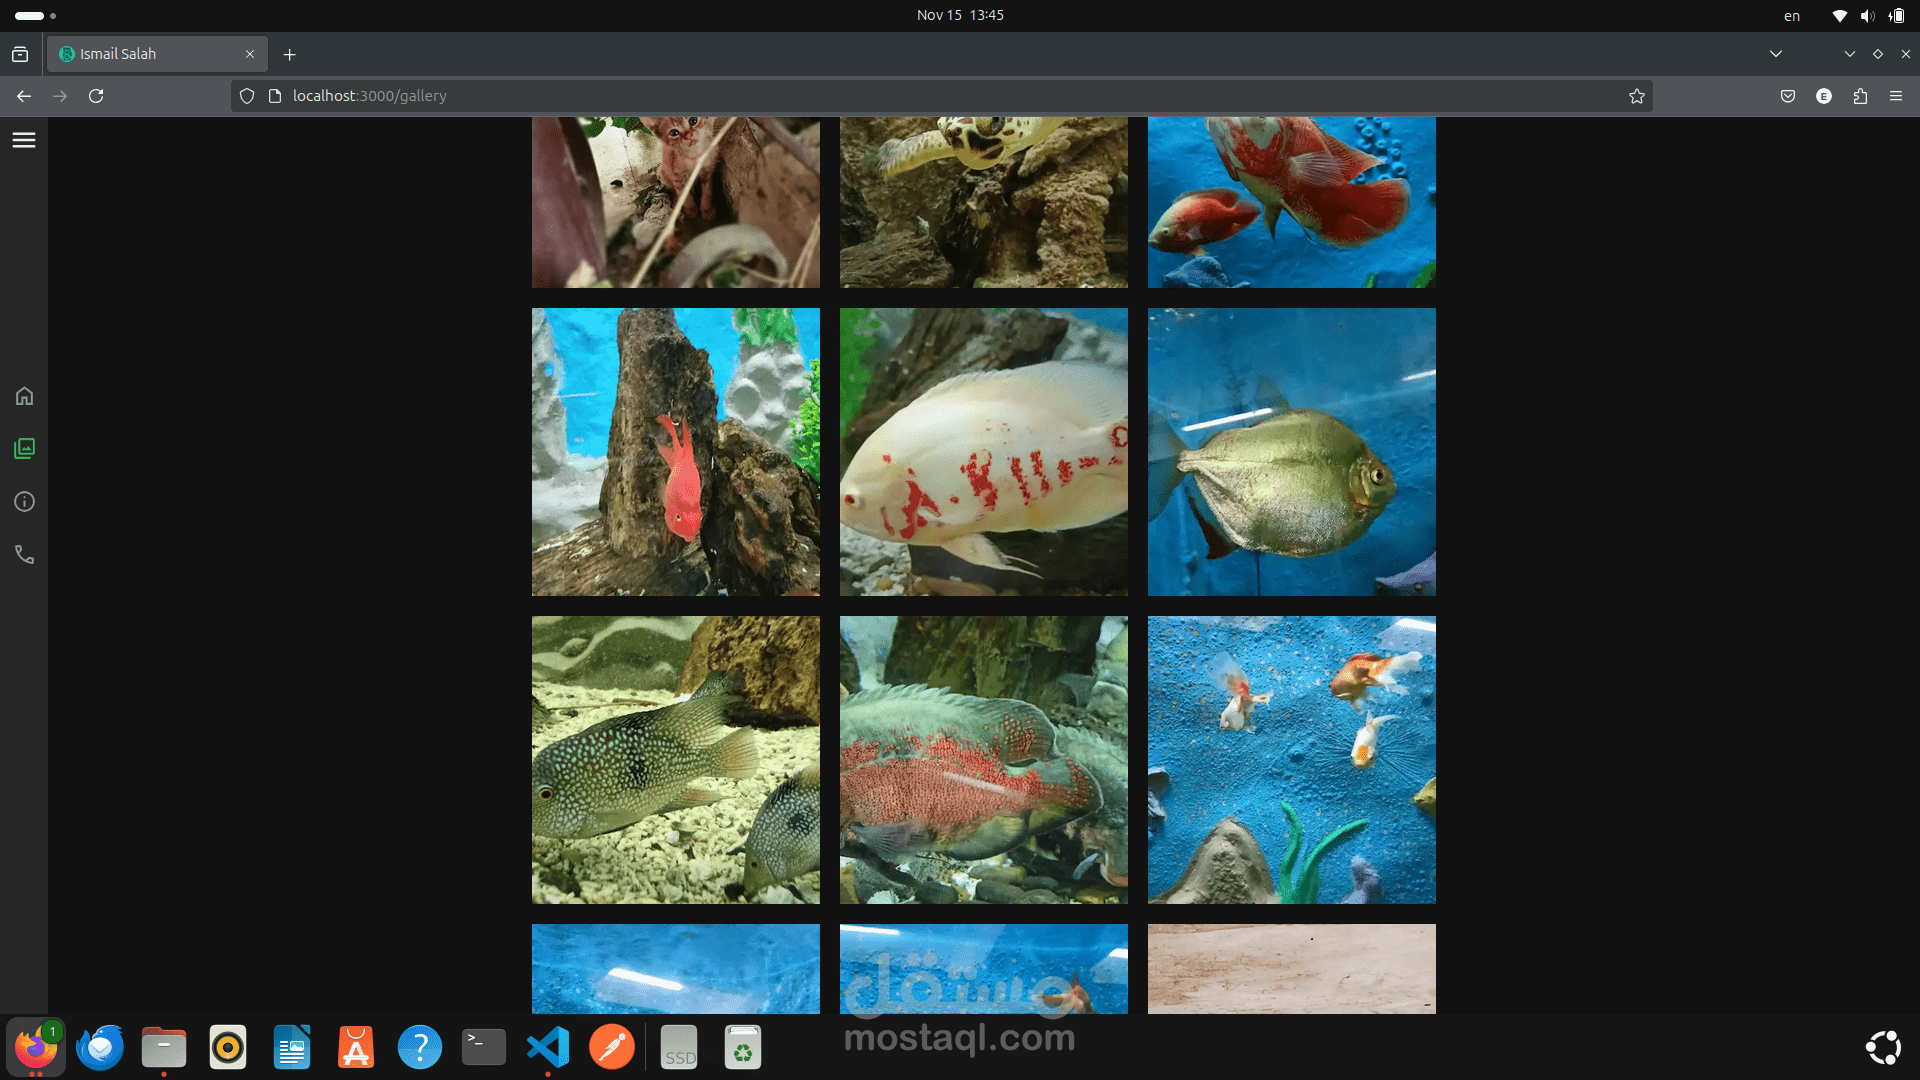1920x1080 pixels.
Task: Reload the current page
Action: [96, 96]
